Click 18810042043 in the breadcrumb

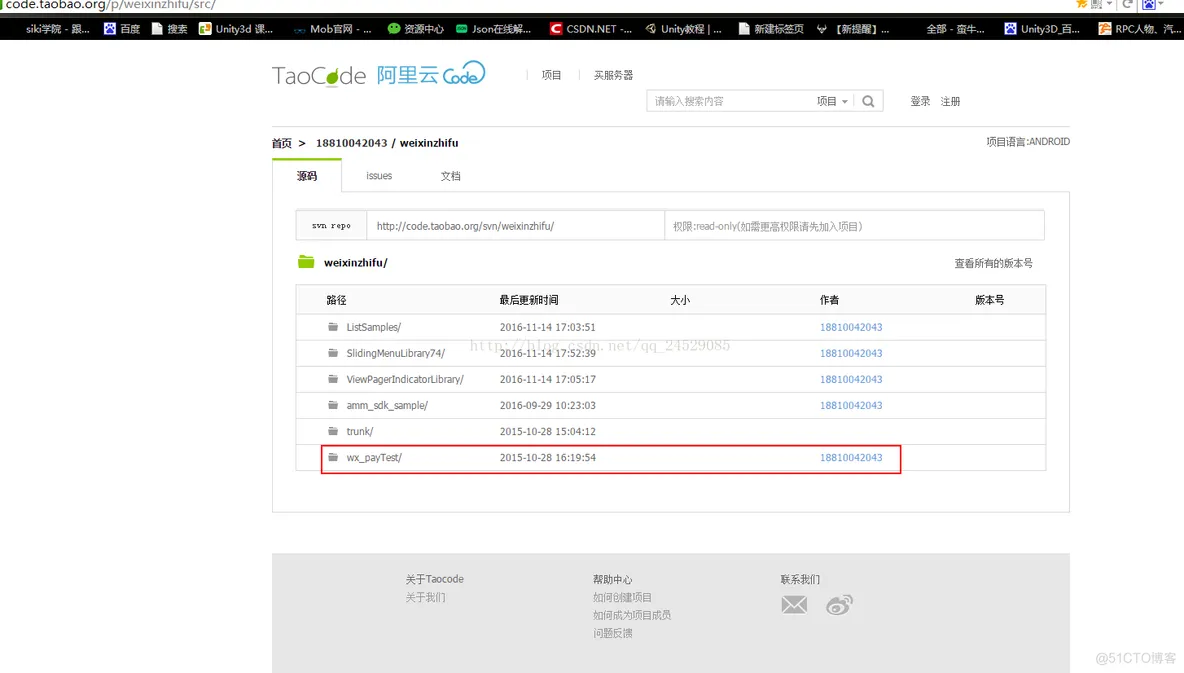pos(351,143)
